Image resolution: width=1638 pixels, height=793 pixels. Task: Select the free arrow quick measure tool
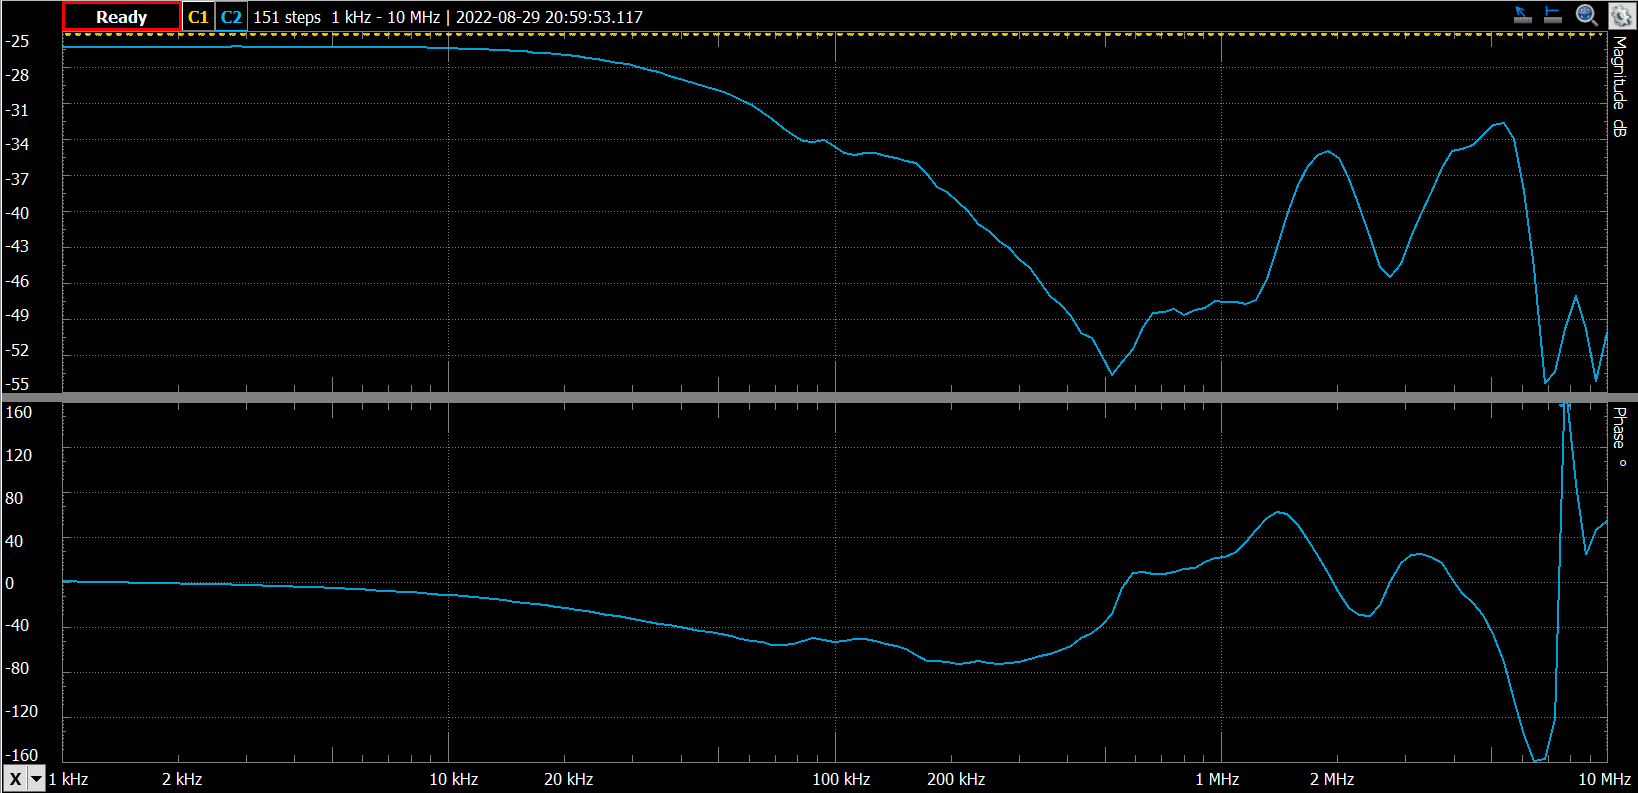[x=1523, y=15]
